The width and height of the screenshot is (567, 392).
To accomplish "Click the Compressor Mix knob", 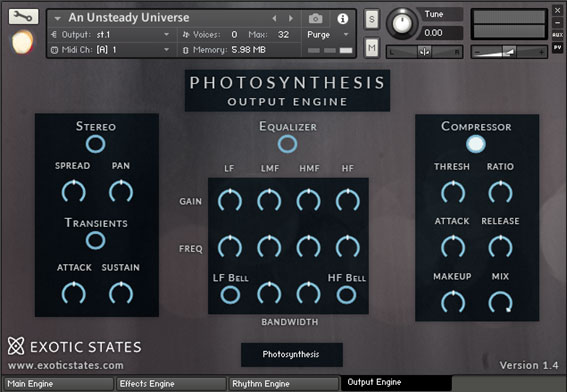I will (x=500, y=302).
